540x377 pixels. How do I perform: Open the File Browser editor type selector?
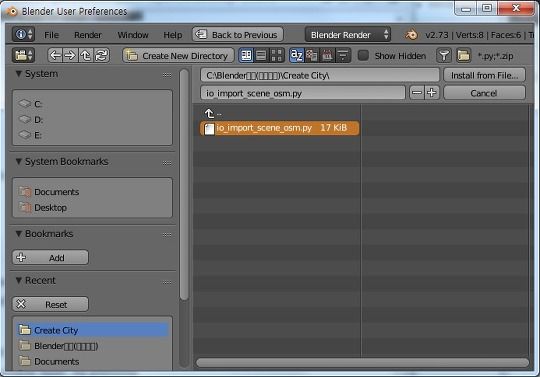[23, 55]
